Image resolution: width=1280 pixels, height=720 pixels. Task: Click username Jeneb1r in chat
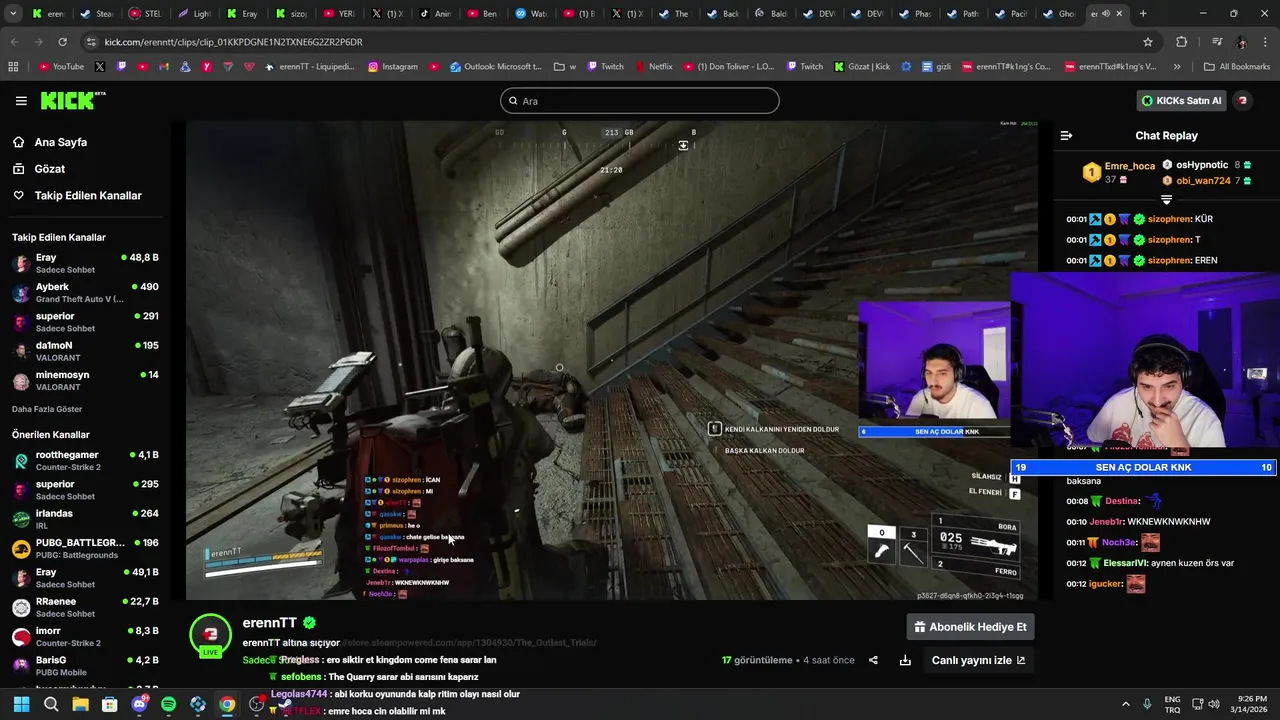[x=1106, y=522]
